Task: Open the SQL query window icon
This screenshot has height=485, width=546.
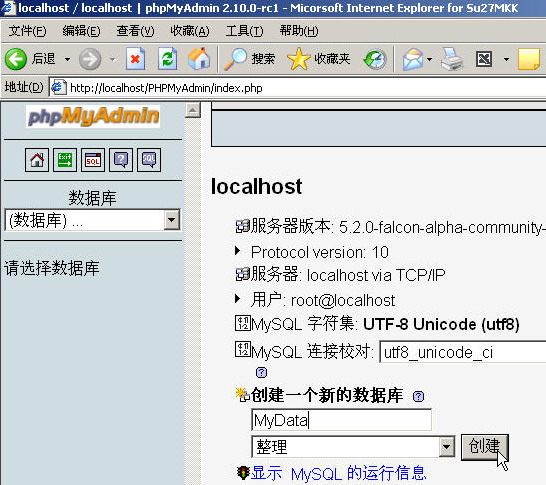Action: click(93, 160)
